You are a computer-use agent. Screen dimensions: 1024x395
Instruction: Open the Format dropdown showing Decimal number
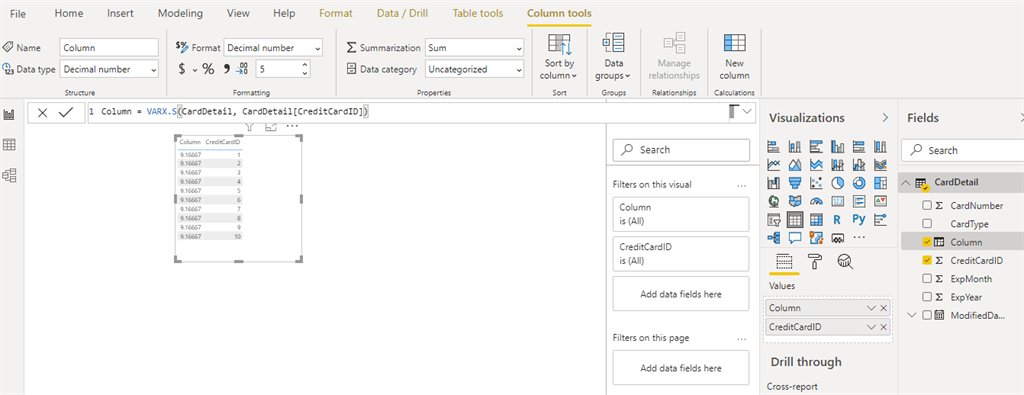(274, 48)
